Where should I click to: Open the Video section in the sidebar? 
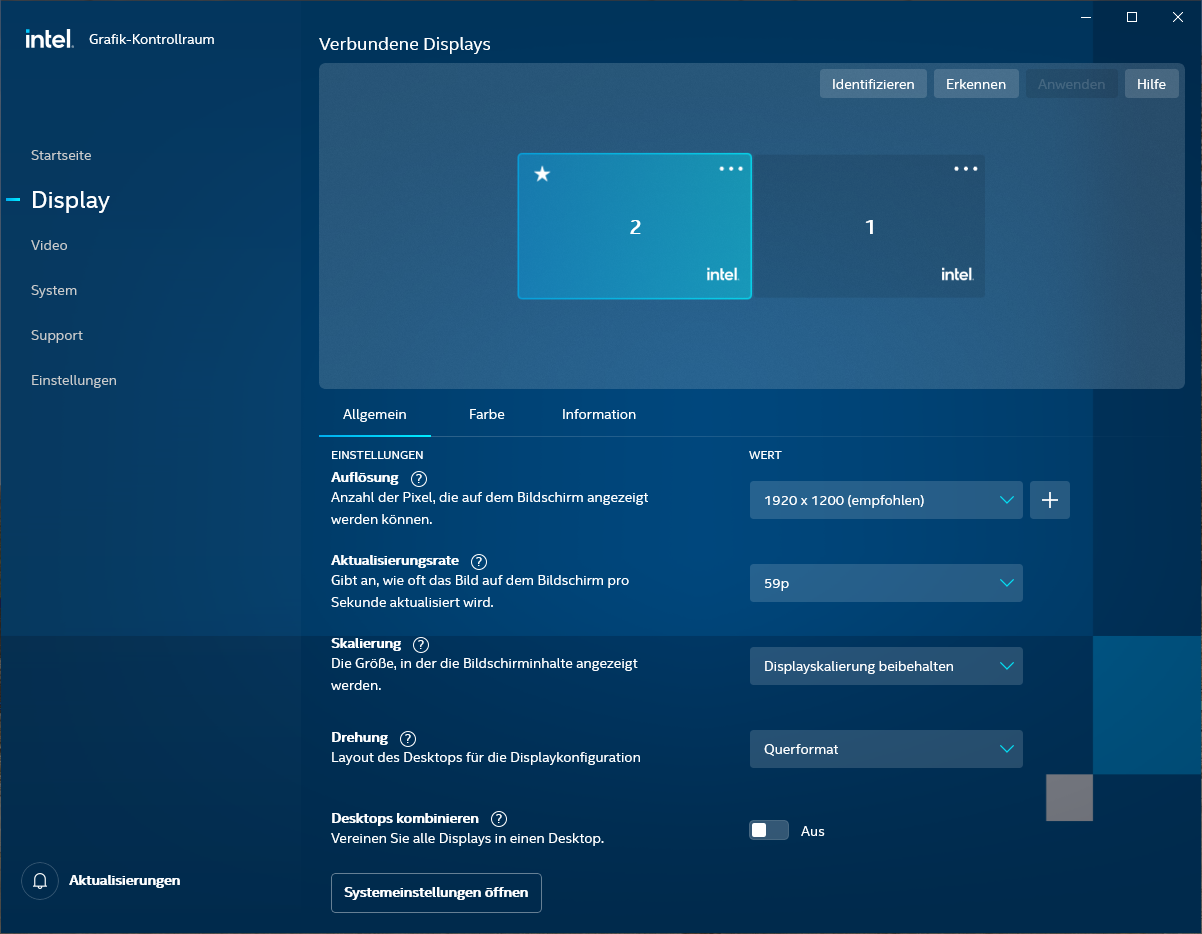49,246
